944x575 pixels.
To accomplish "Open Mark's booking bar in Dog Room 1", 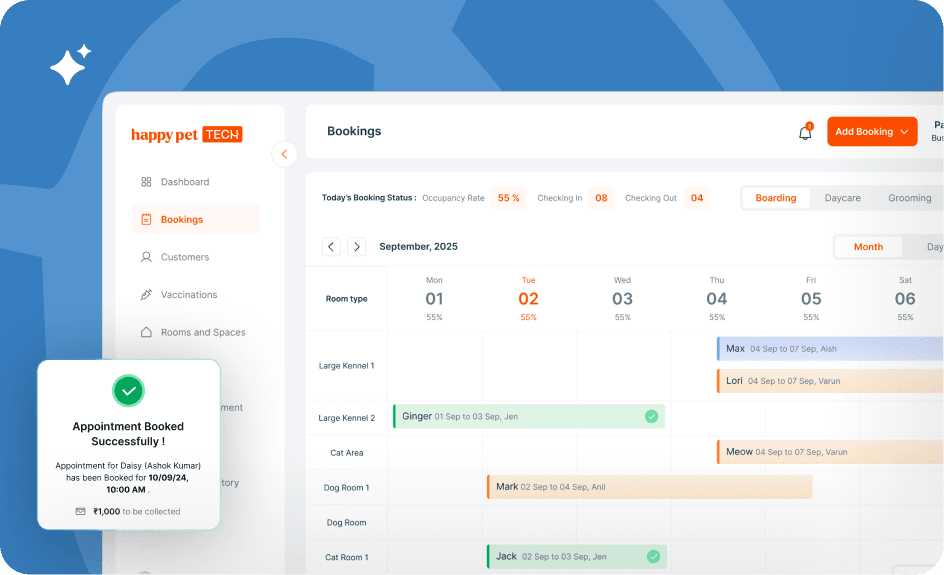I will pos(649,487).
